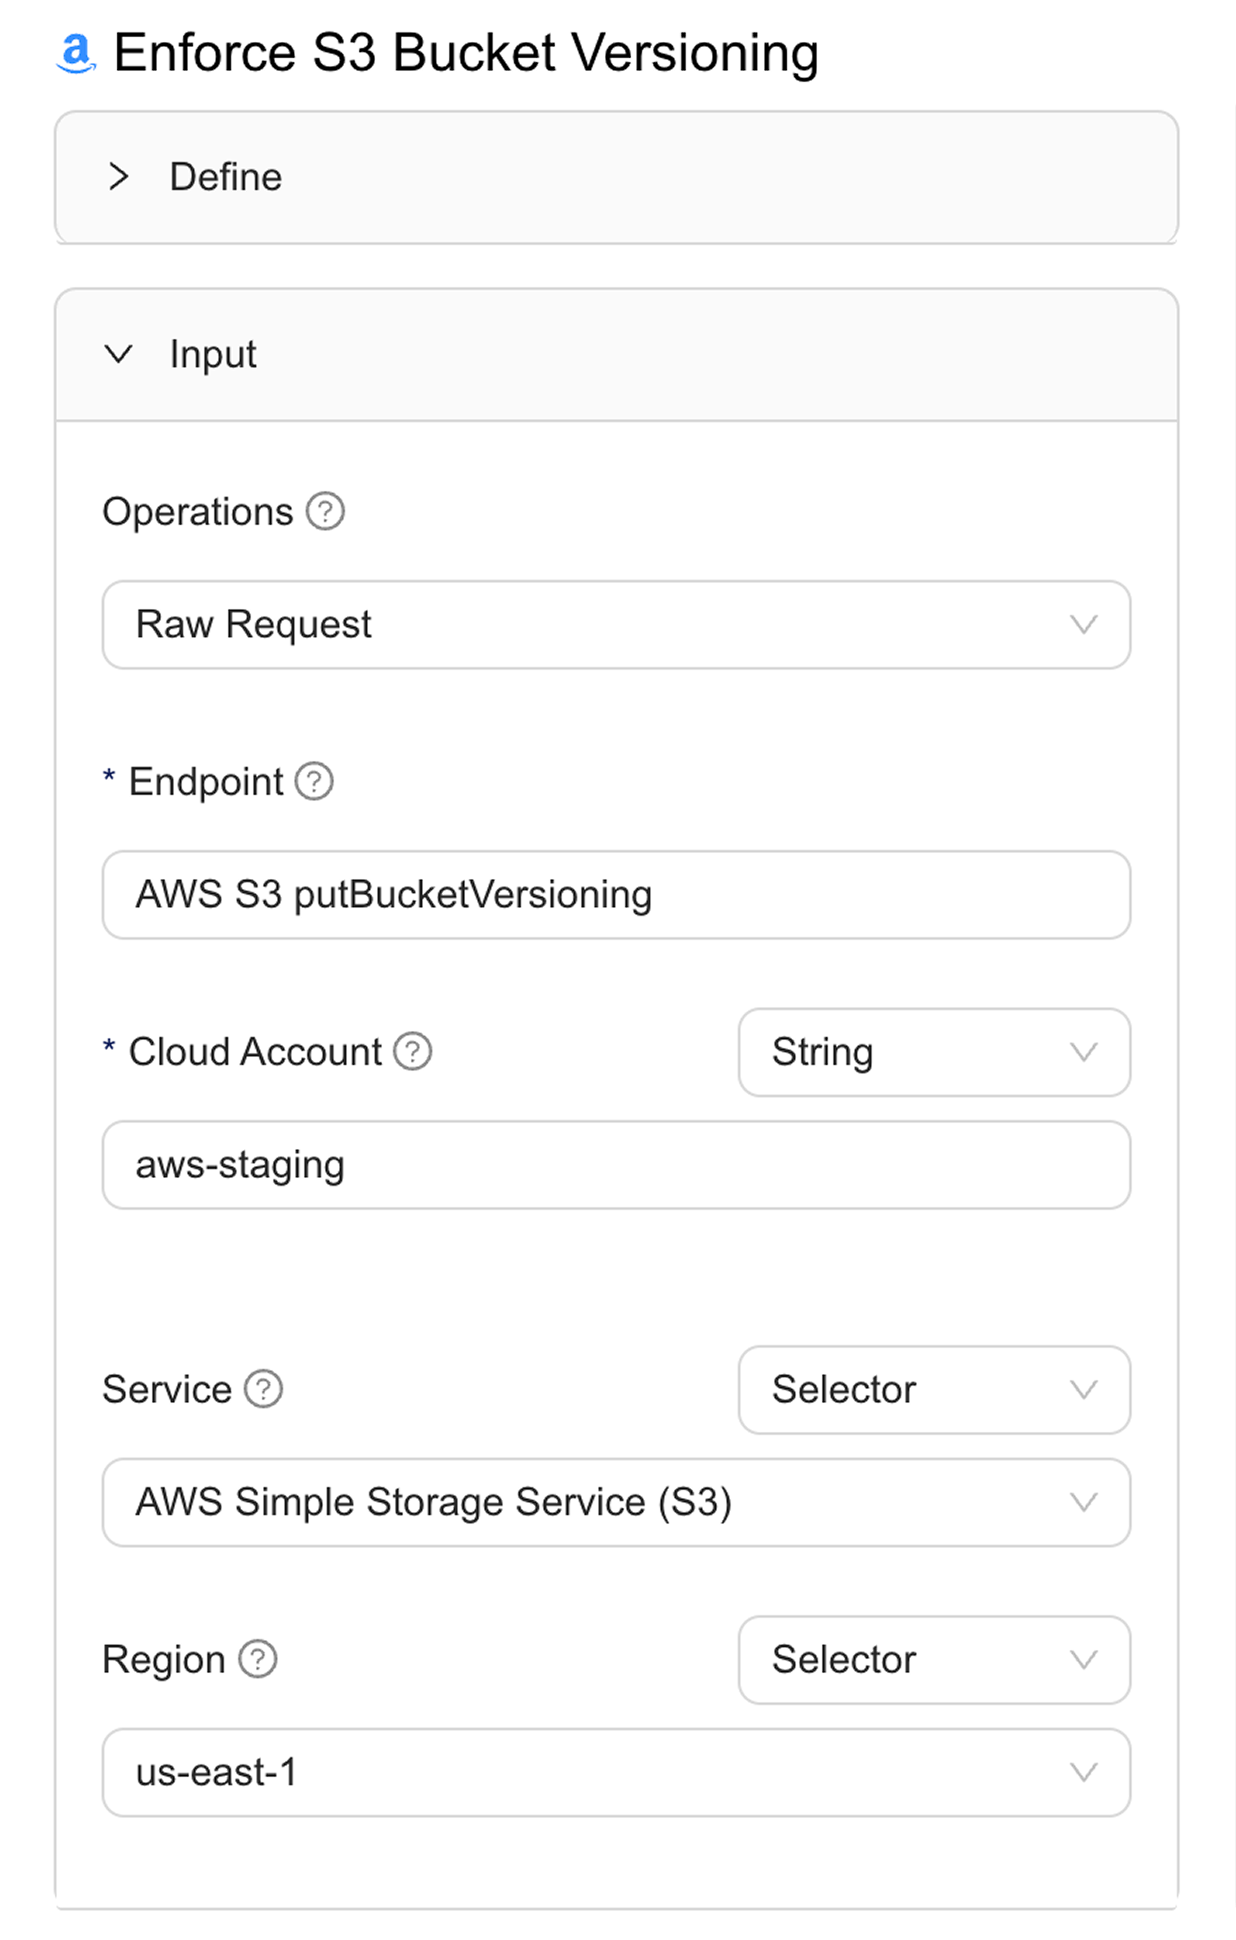Click the Endpoint help question icon
Image resolution: width=1236 pixels, height=1940 pixels.
(x=314, y=781)
